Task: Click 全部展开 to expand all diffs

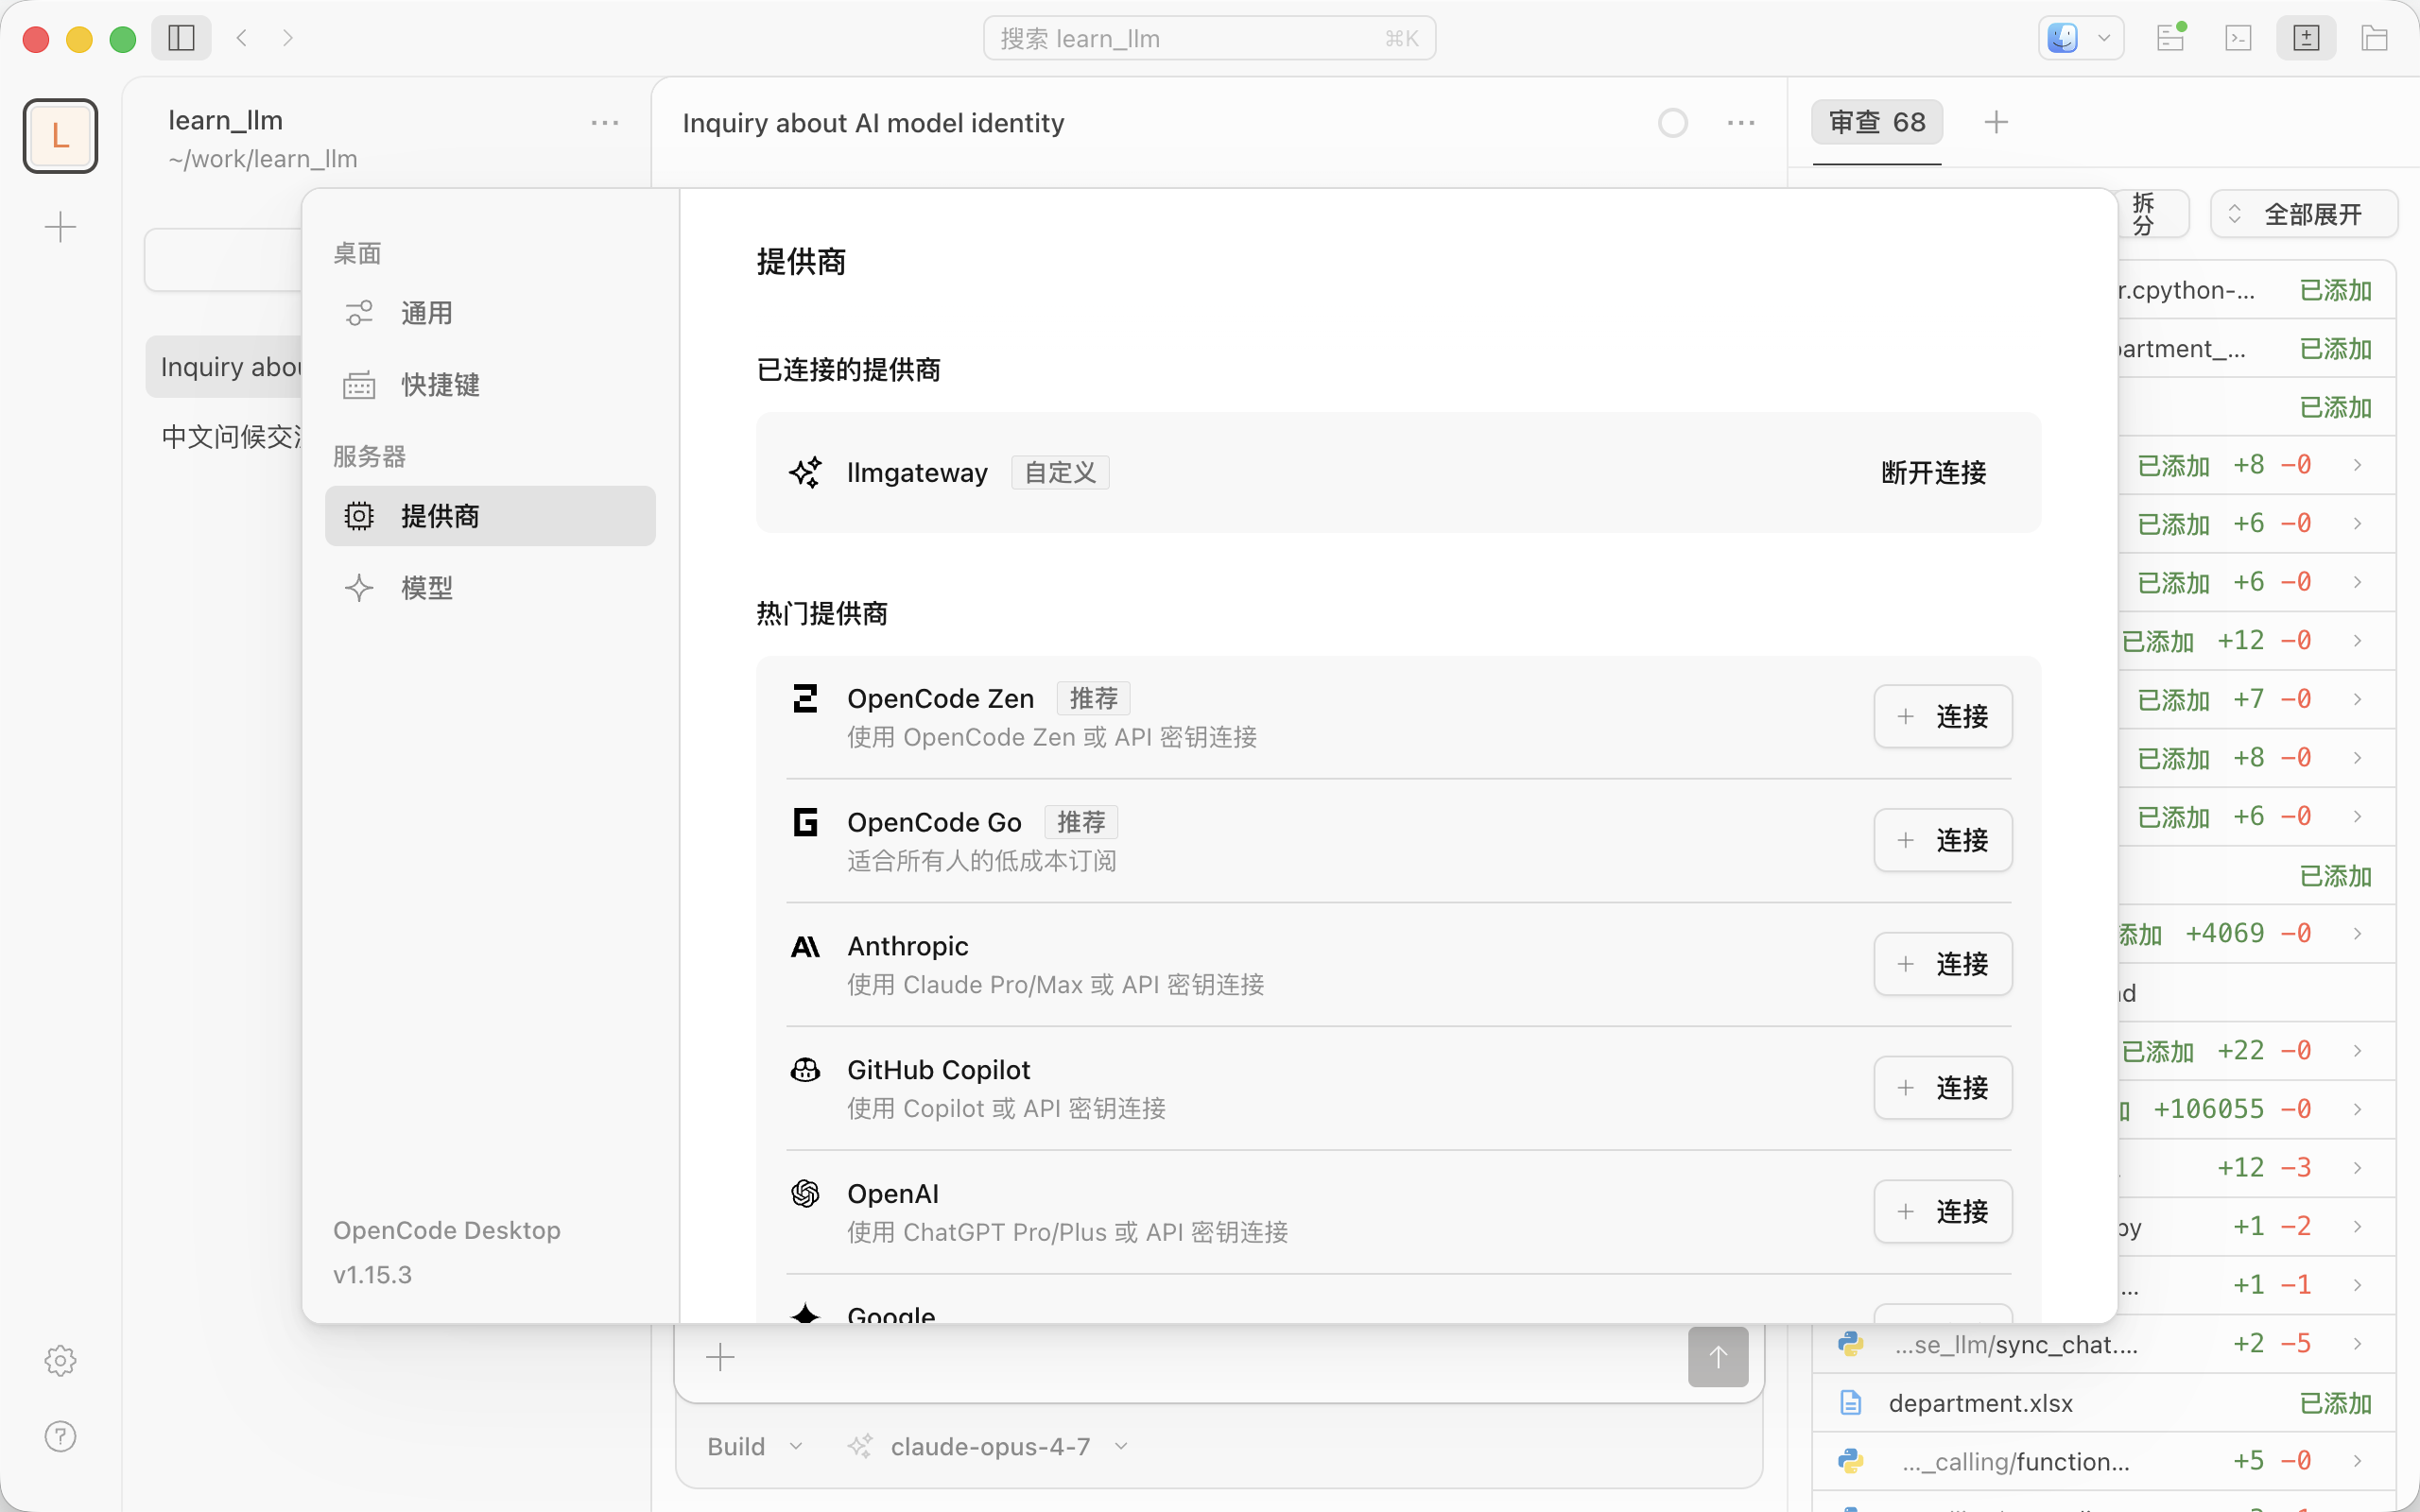Action: 2304,214
